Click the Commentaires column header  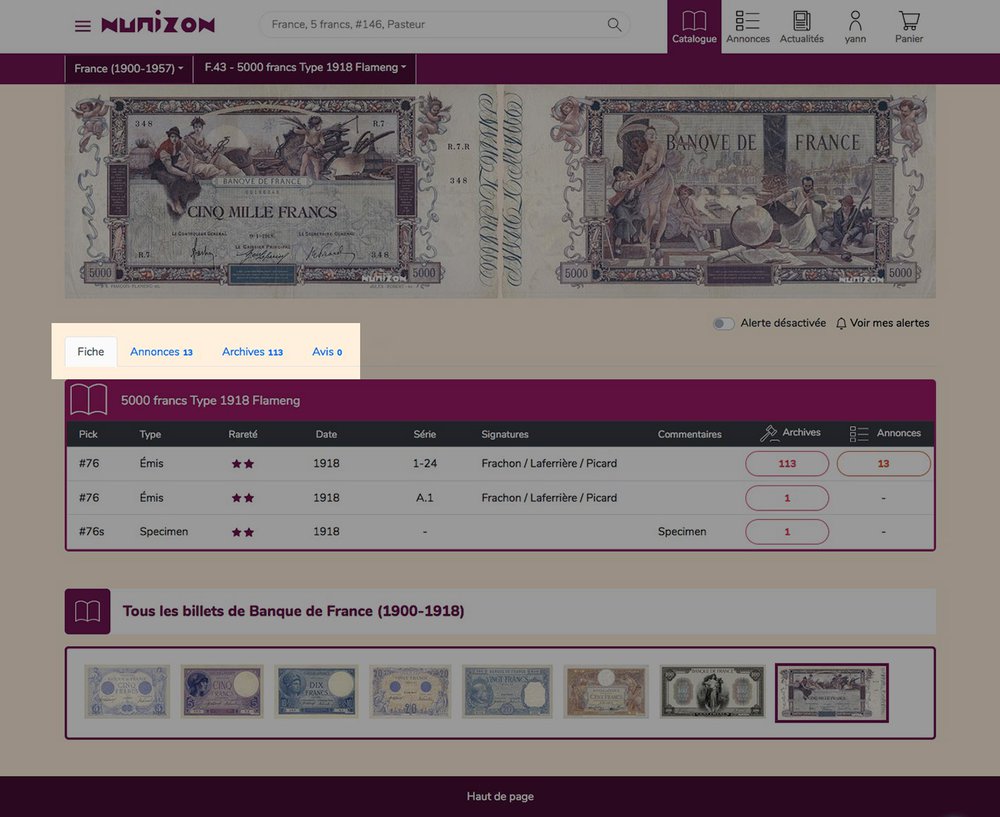[x=689, y=434]
